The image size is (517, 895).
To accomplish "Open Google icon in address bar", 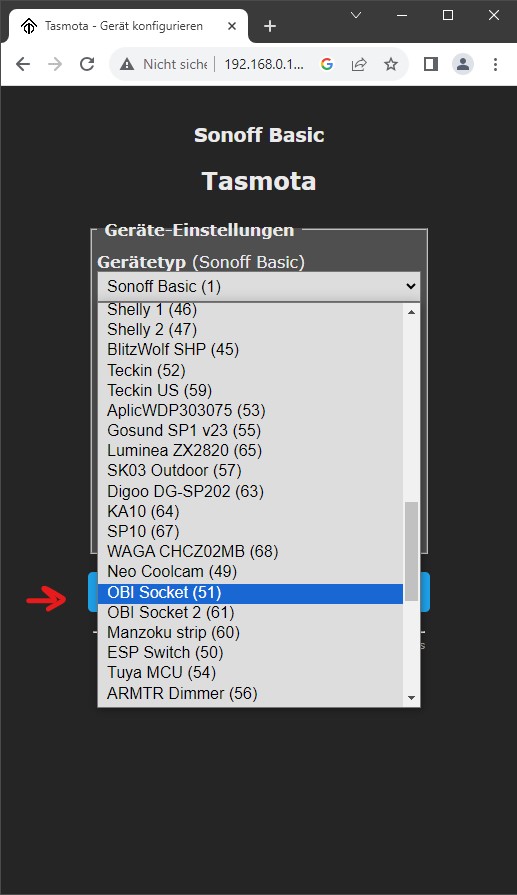I will (327, 64).
